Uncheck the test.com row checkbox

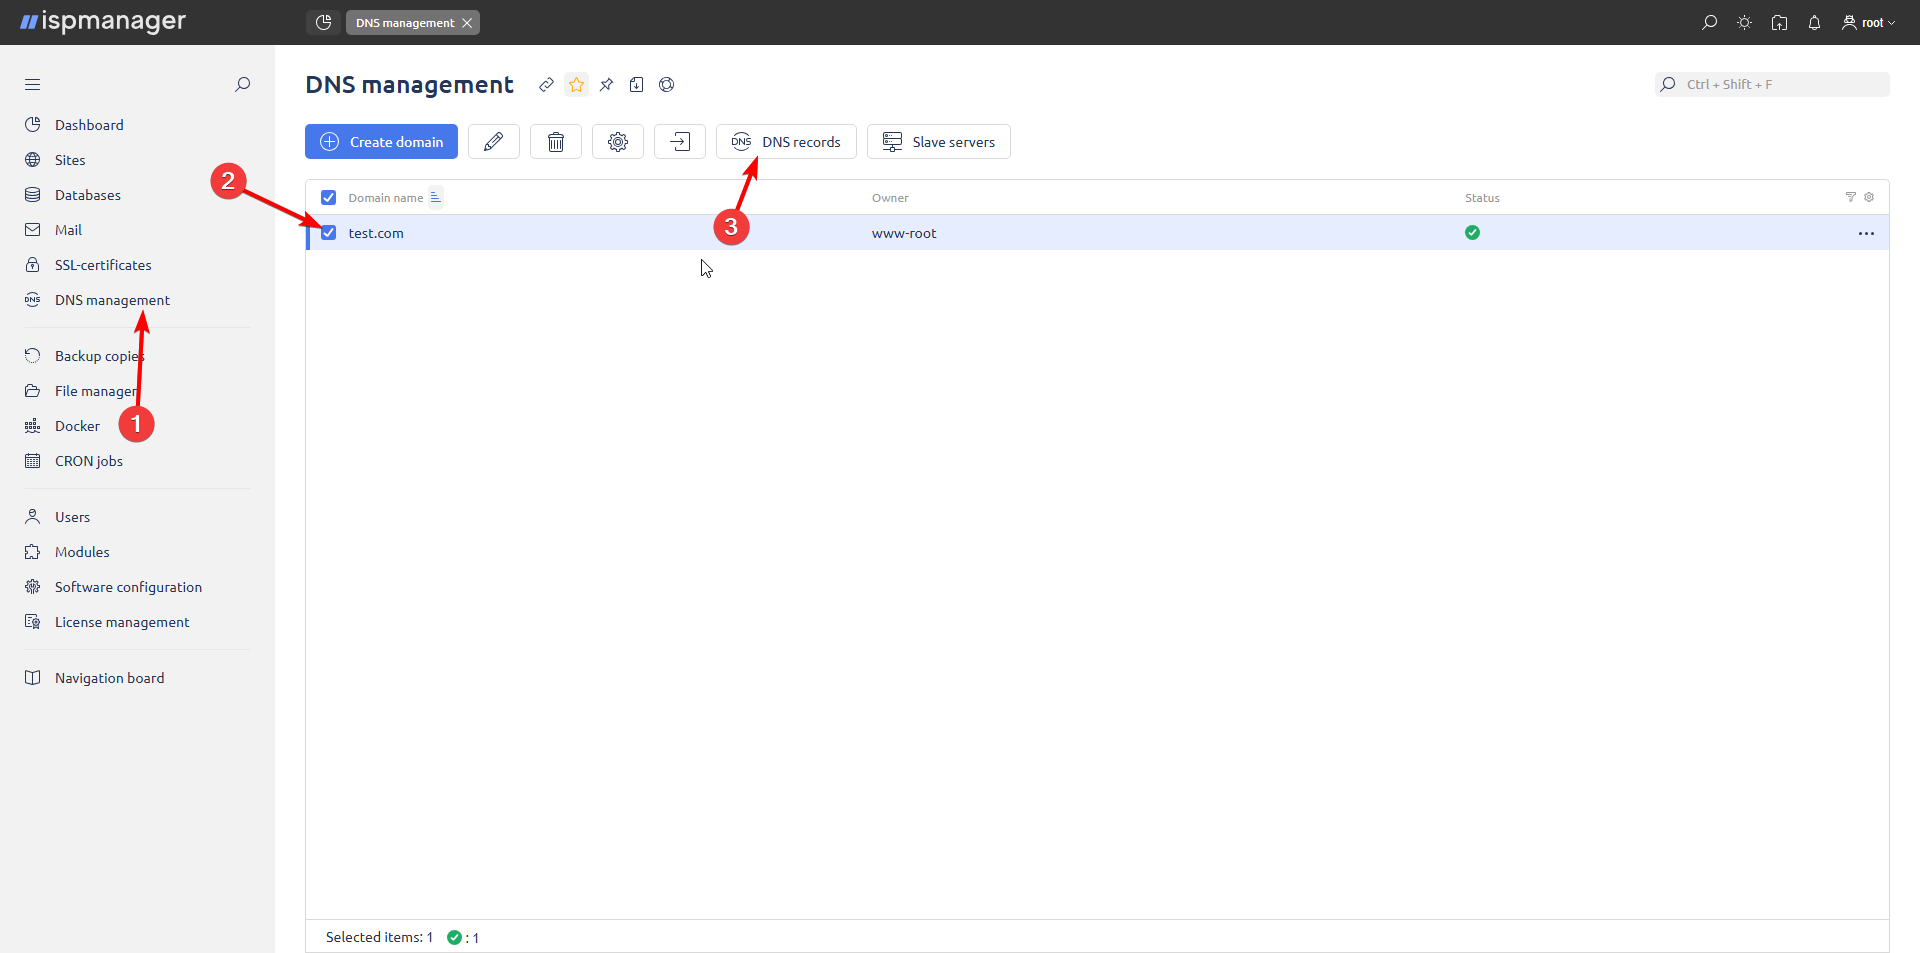pyautogui.click(x=328, y=233)
